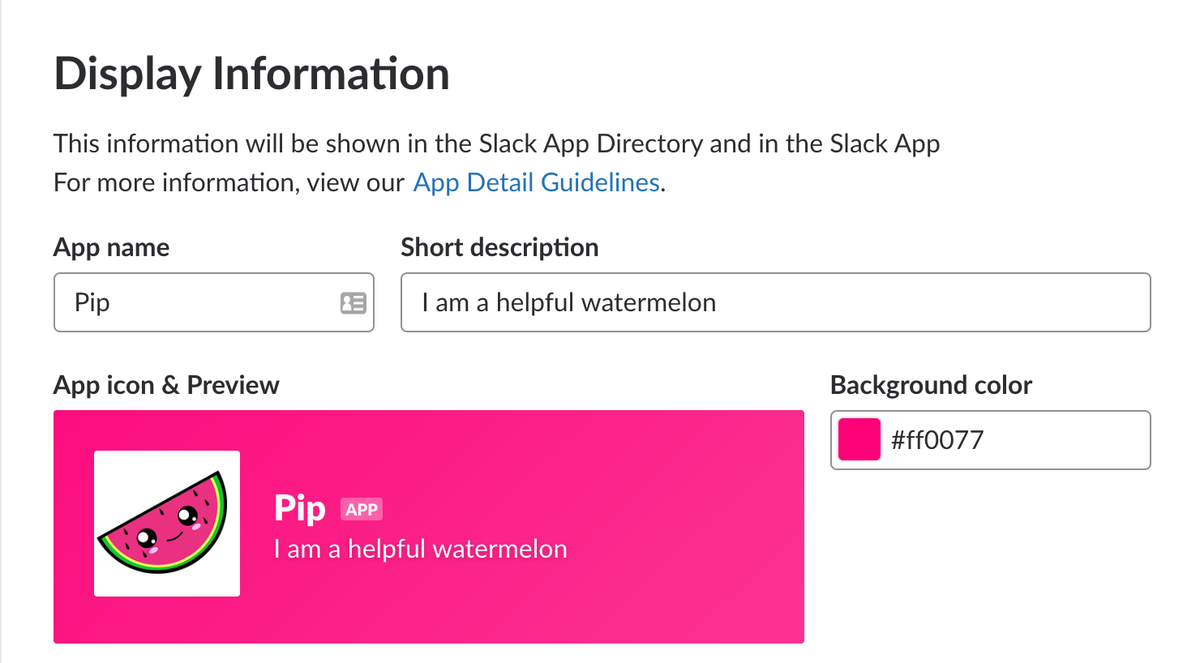Screen dimensions: 1200x663
Task: Click the Slack App Directory description sentence
Action: click(497, 144)
